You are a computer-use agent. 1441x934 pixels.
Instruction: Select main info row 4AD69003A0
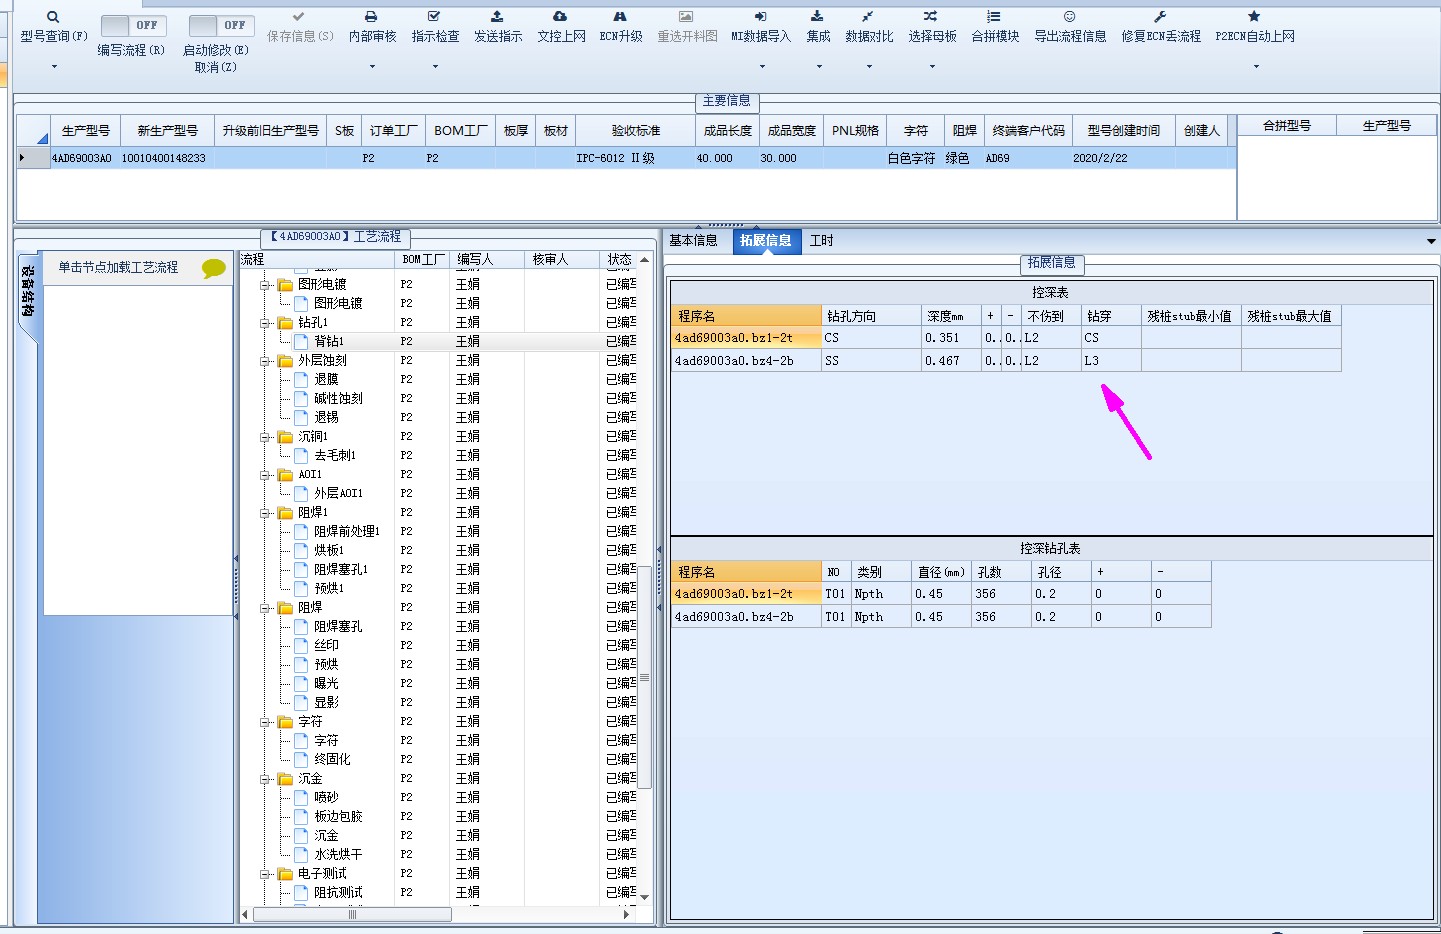click(x=626, y=158)
